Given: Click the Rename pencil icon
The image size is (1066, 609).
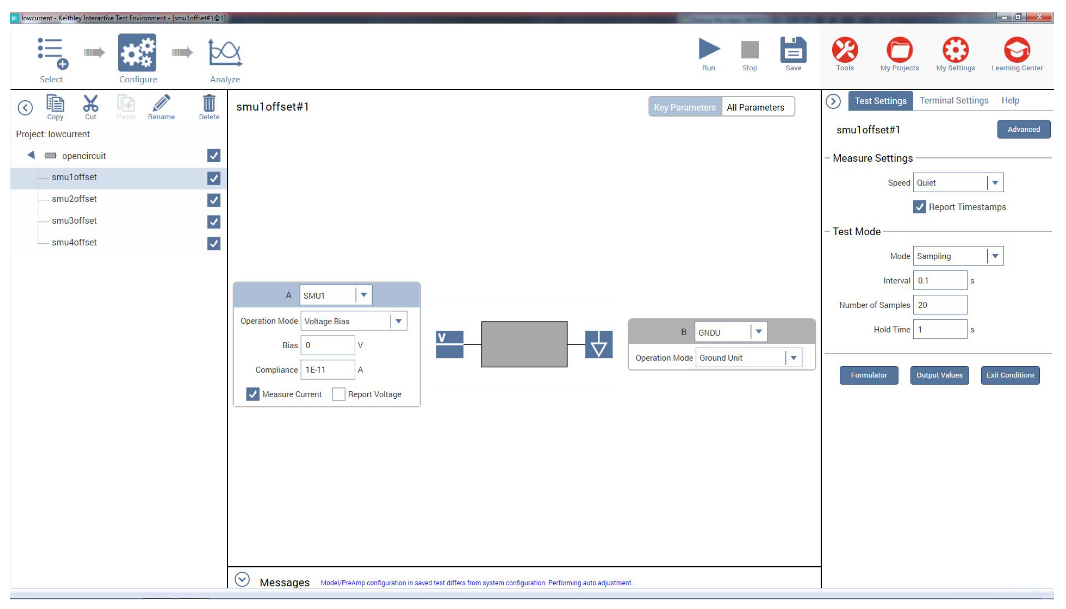Looking at the screenshot, I should point(161,103).
